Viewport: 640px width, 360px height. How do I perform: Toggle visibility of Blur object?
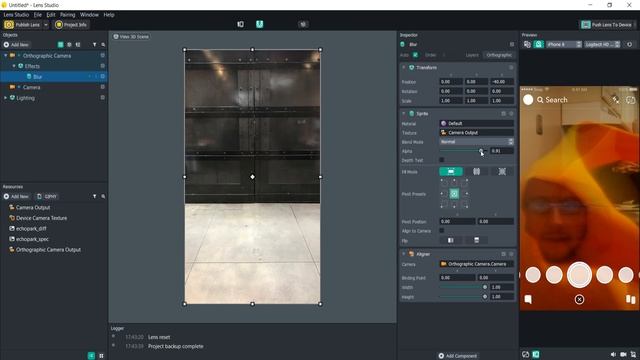click(102, 76)
